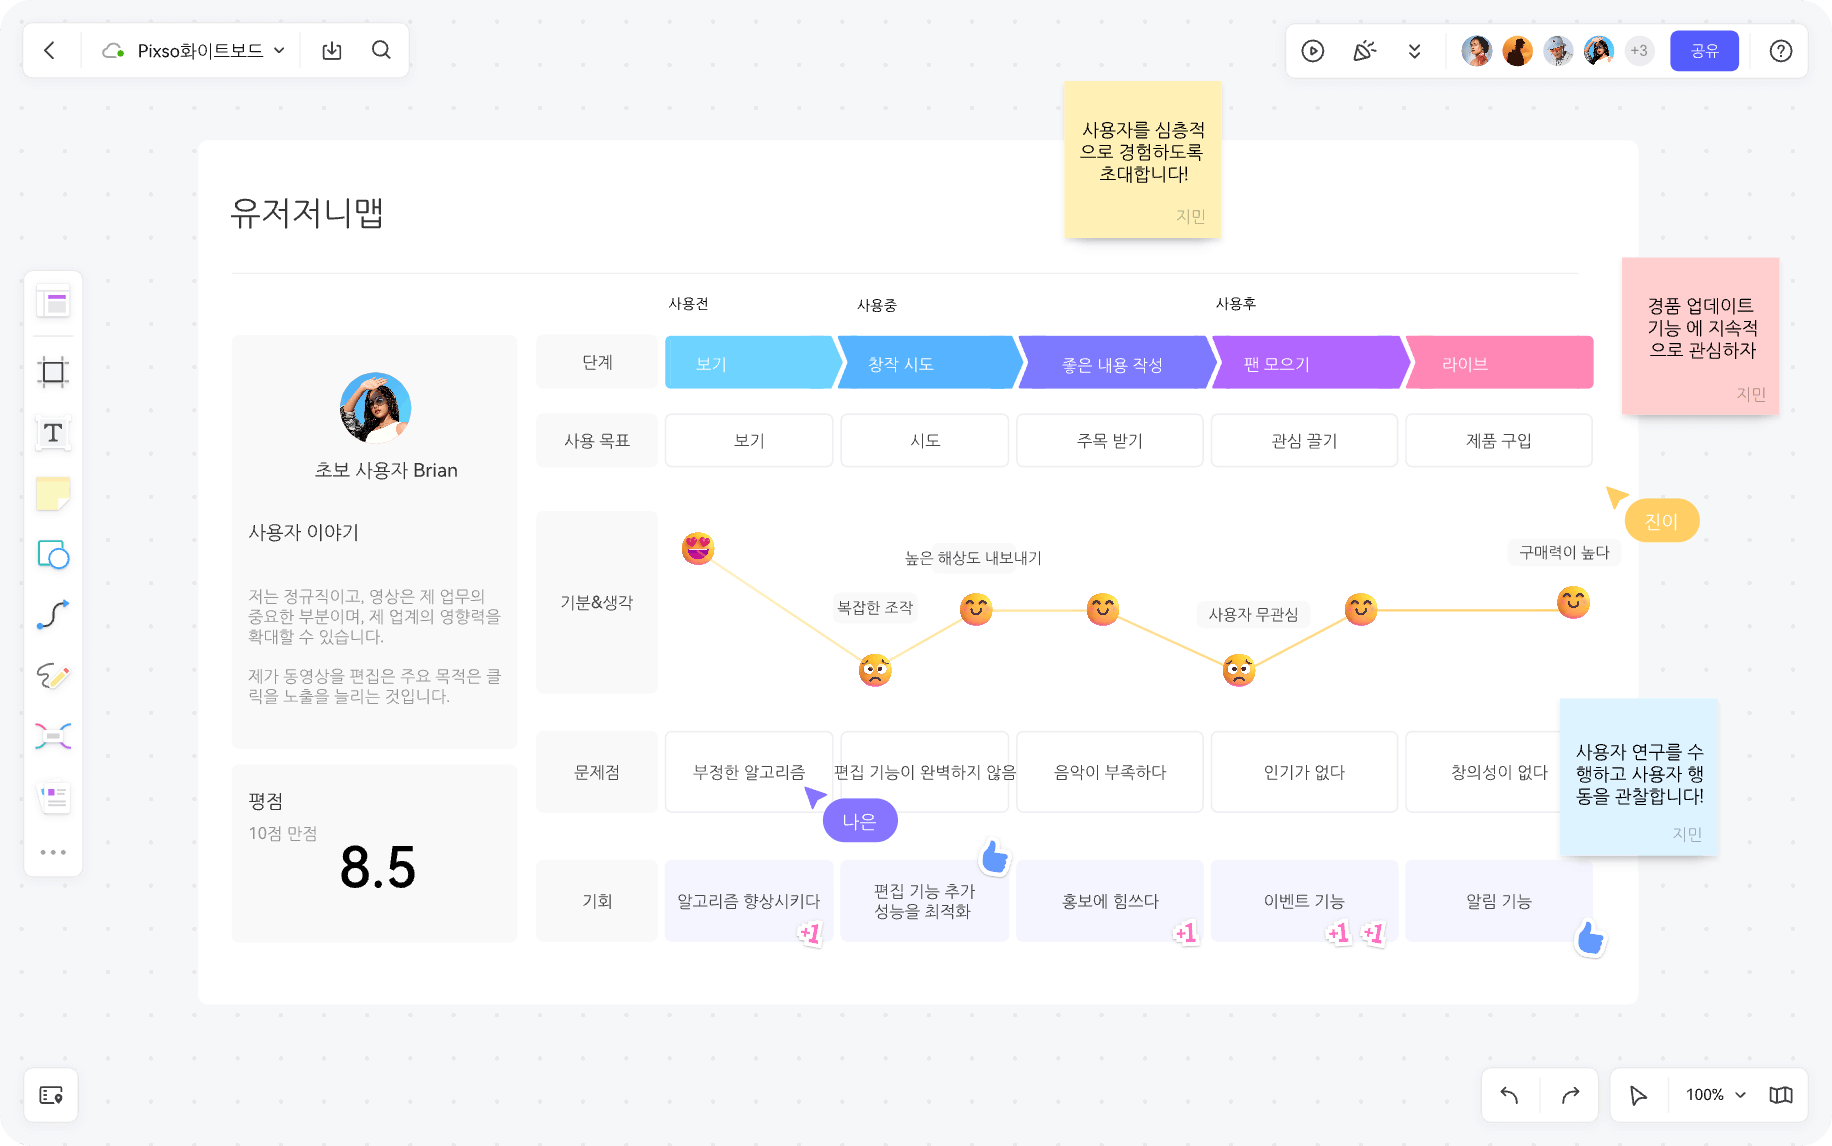The image size is (1832, 1146).
Task: Open more tools with three dots
Action: [53, 852]
